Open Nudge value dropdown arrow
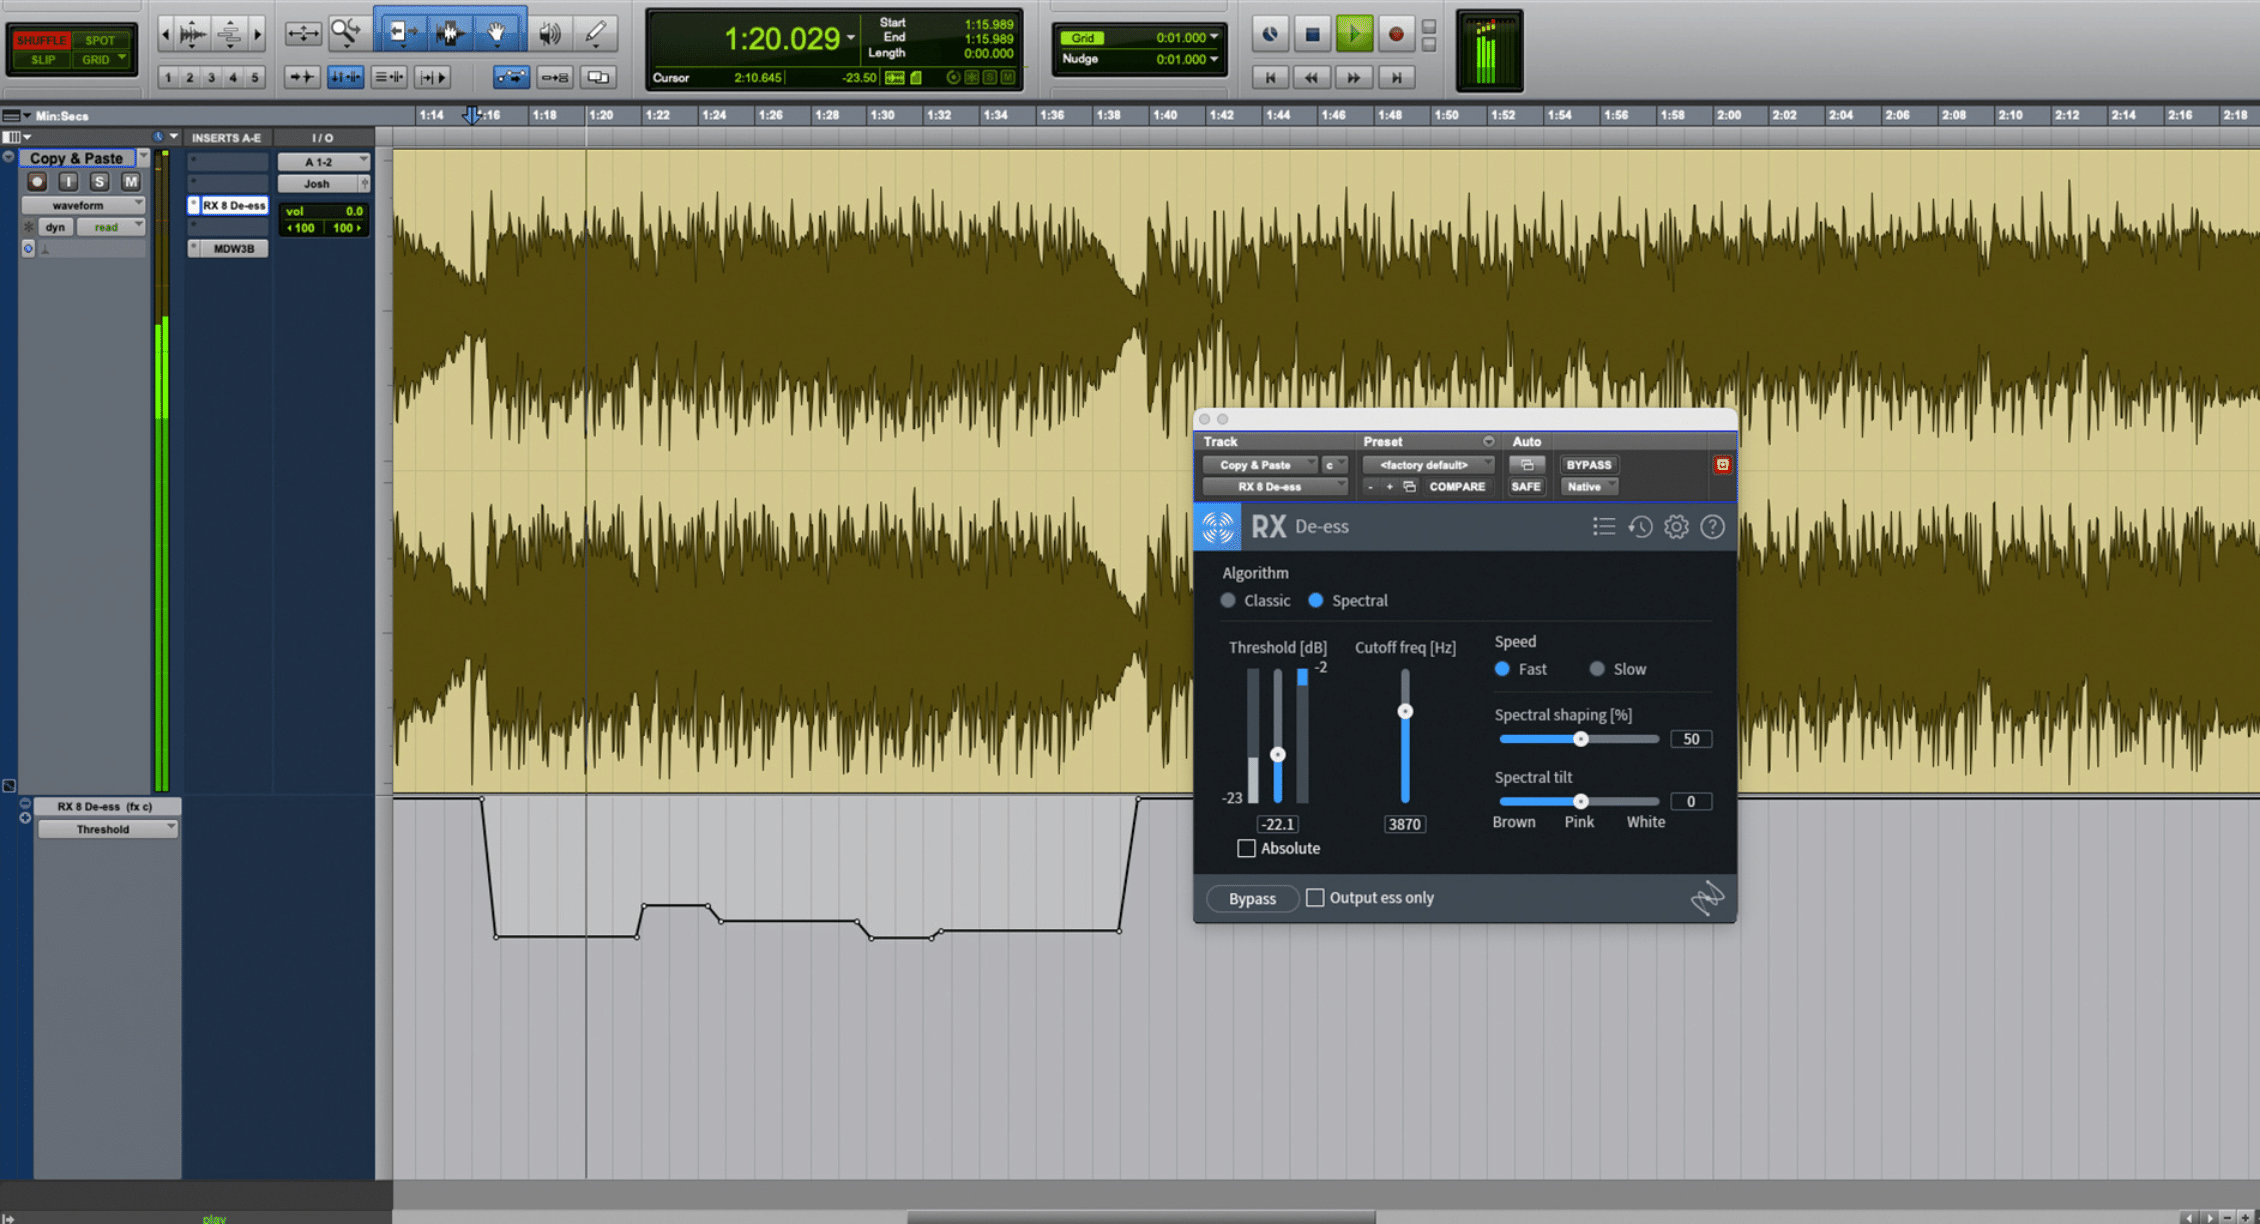Screen dimensions: 2260x1224 click(x=1214, y=59)
